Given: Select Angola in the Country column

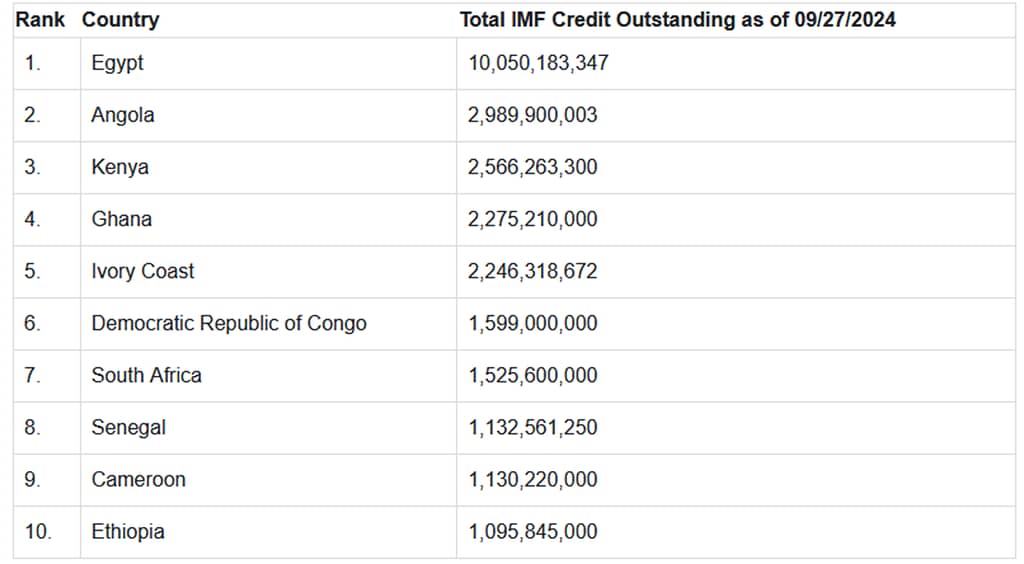Looking at the screenshot, I should pyautogui.click(x=123, y=115).
